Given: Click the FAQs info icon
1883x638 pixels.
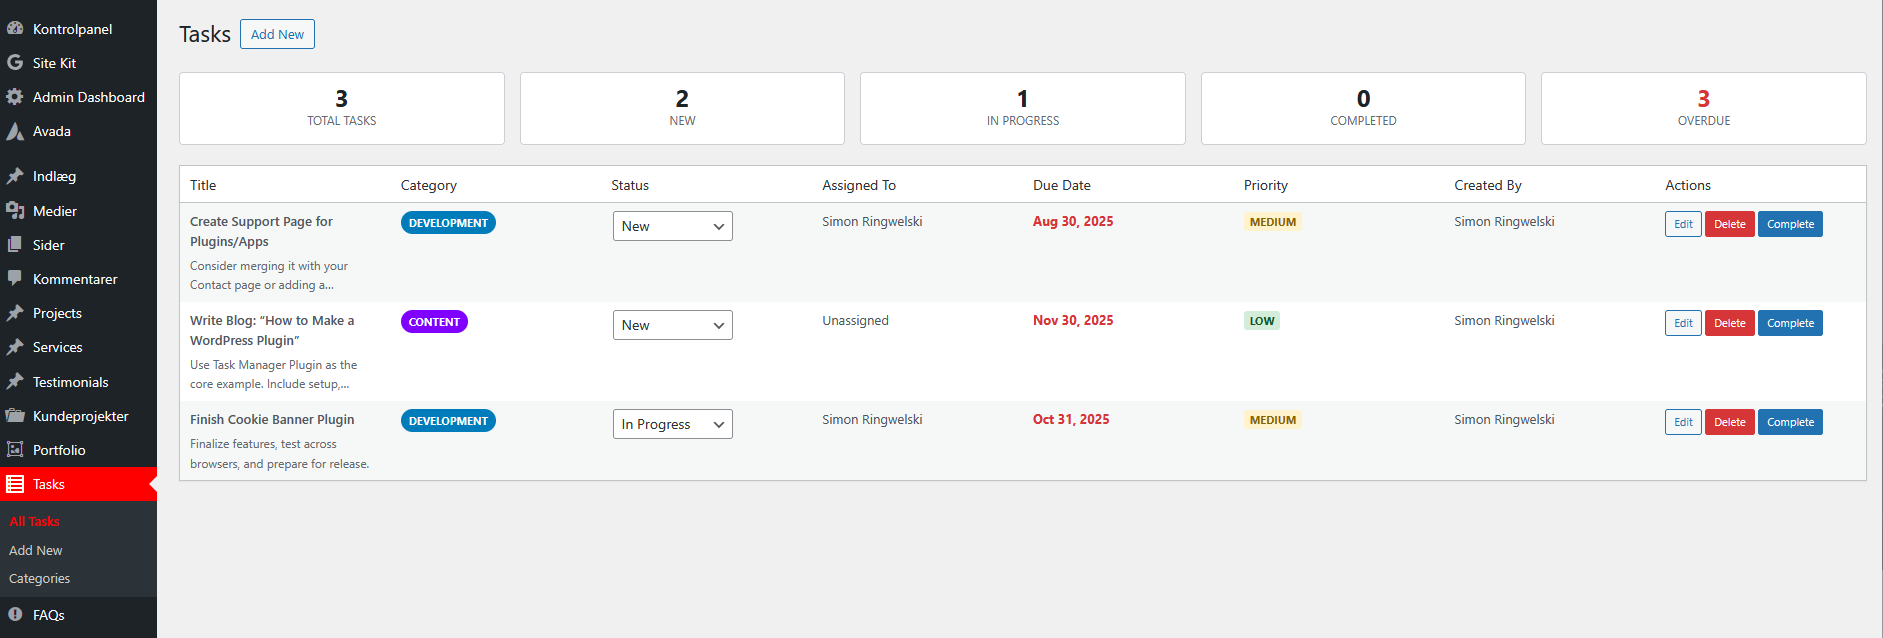Looking at the screenshot, I should 15,614.
